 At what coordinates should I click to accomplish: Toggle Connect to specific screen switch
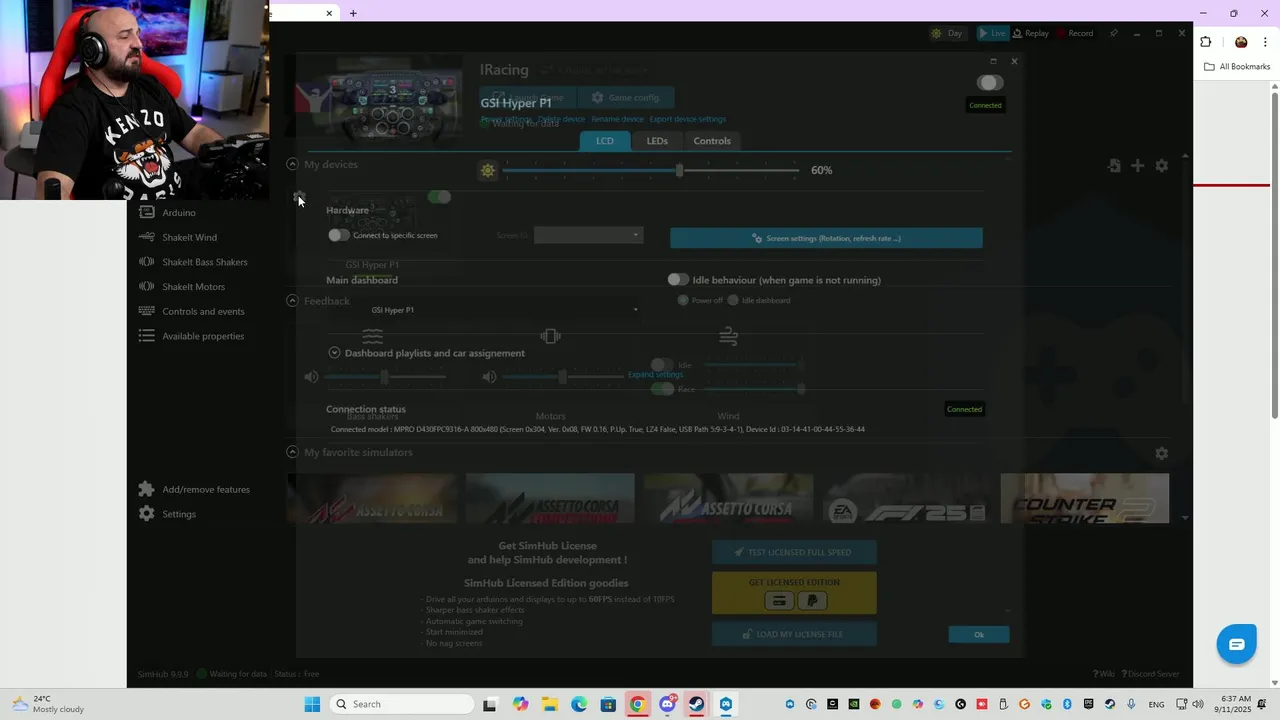click(x=339, y=235)
